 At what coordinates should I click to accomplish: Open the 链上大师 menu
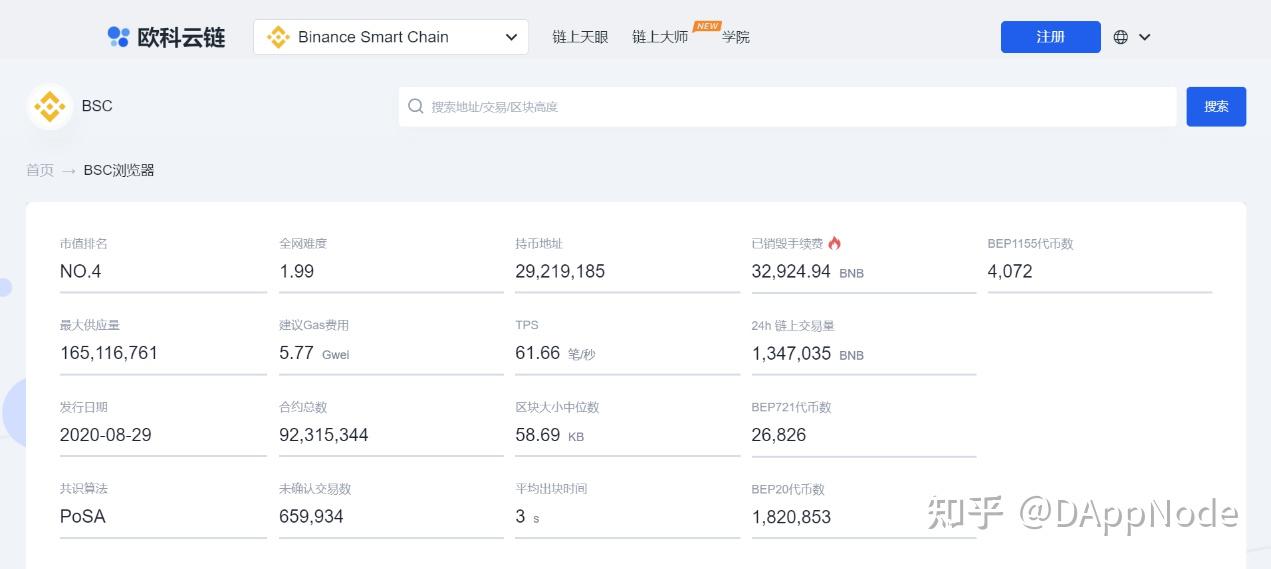pyautogui.click(x=660, y=37)
